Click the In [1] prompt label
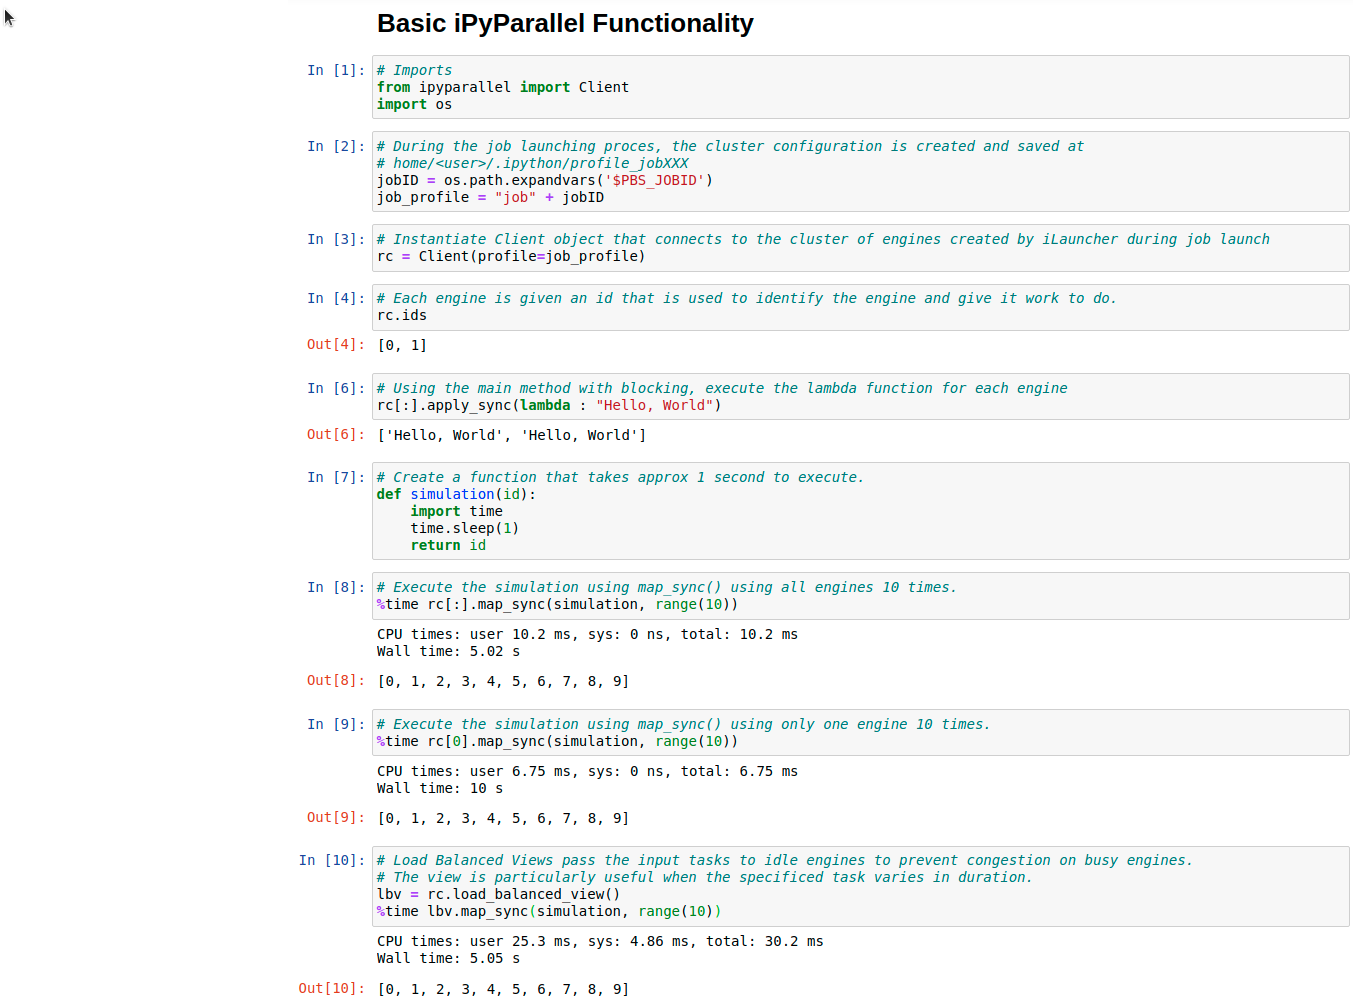The width and height of the screenshot is (1353, 1002). pos(335,71)
